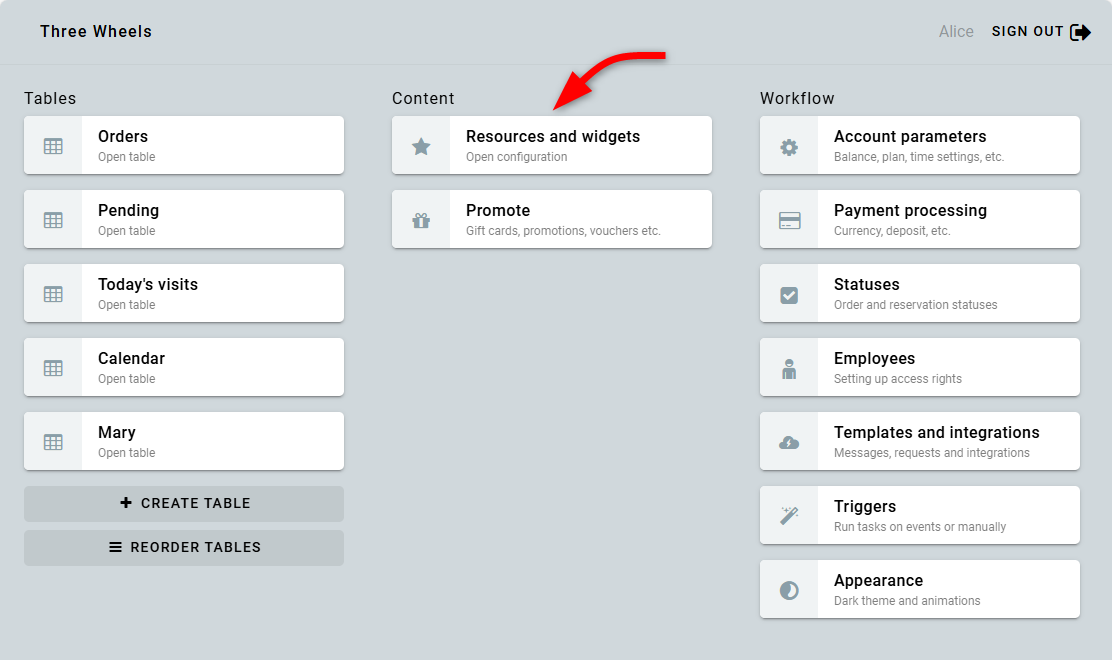Open the Calendar table
The image size is (1112, 660).
click(x=184, y=367)
